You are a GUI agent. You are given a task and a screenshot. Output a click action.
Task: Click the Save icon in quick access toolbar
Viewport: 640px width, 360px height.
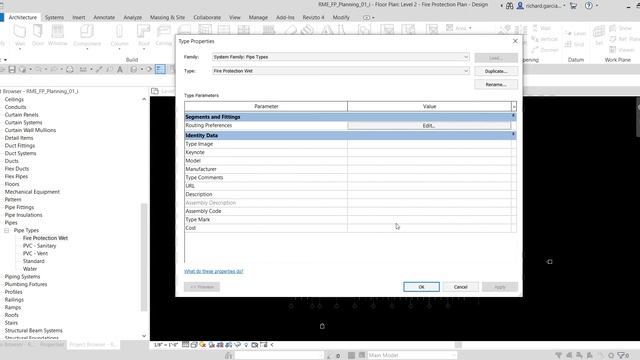pyautogui.click(x=12, y=70)
